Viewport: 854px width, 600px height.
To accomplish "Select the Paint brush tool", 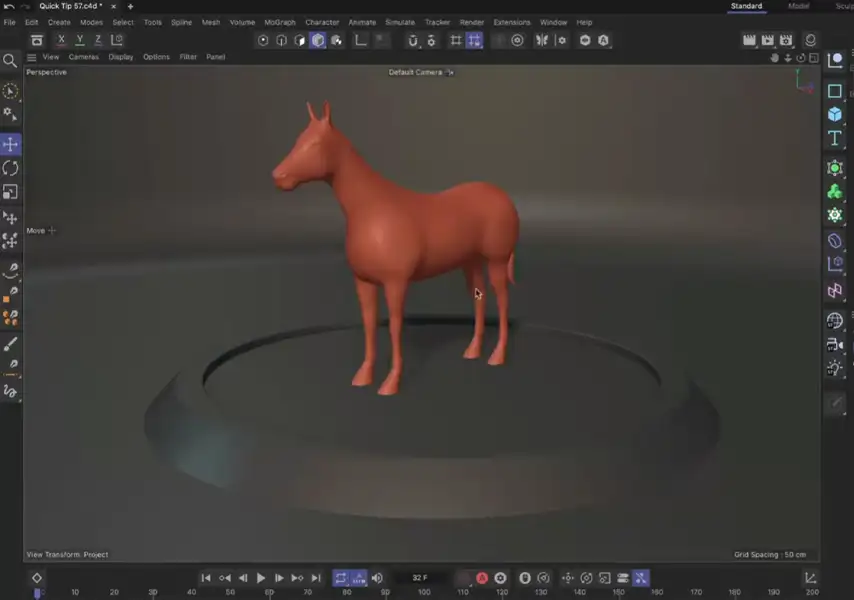I will [10, 343].
